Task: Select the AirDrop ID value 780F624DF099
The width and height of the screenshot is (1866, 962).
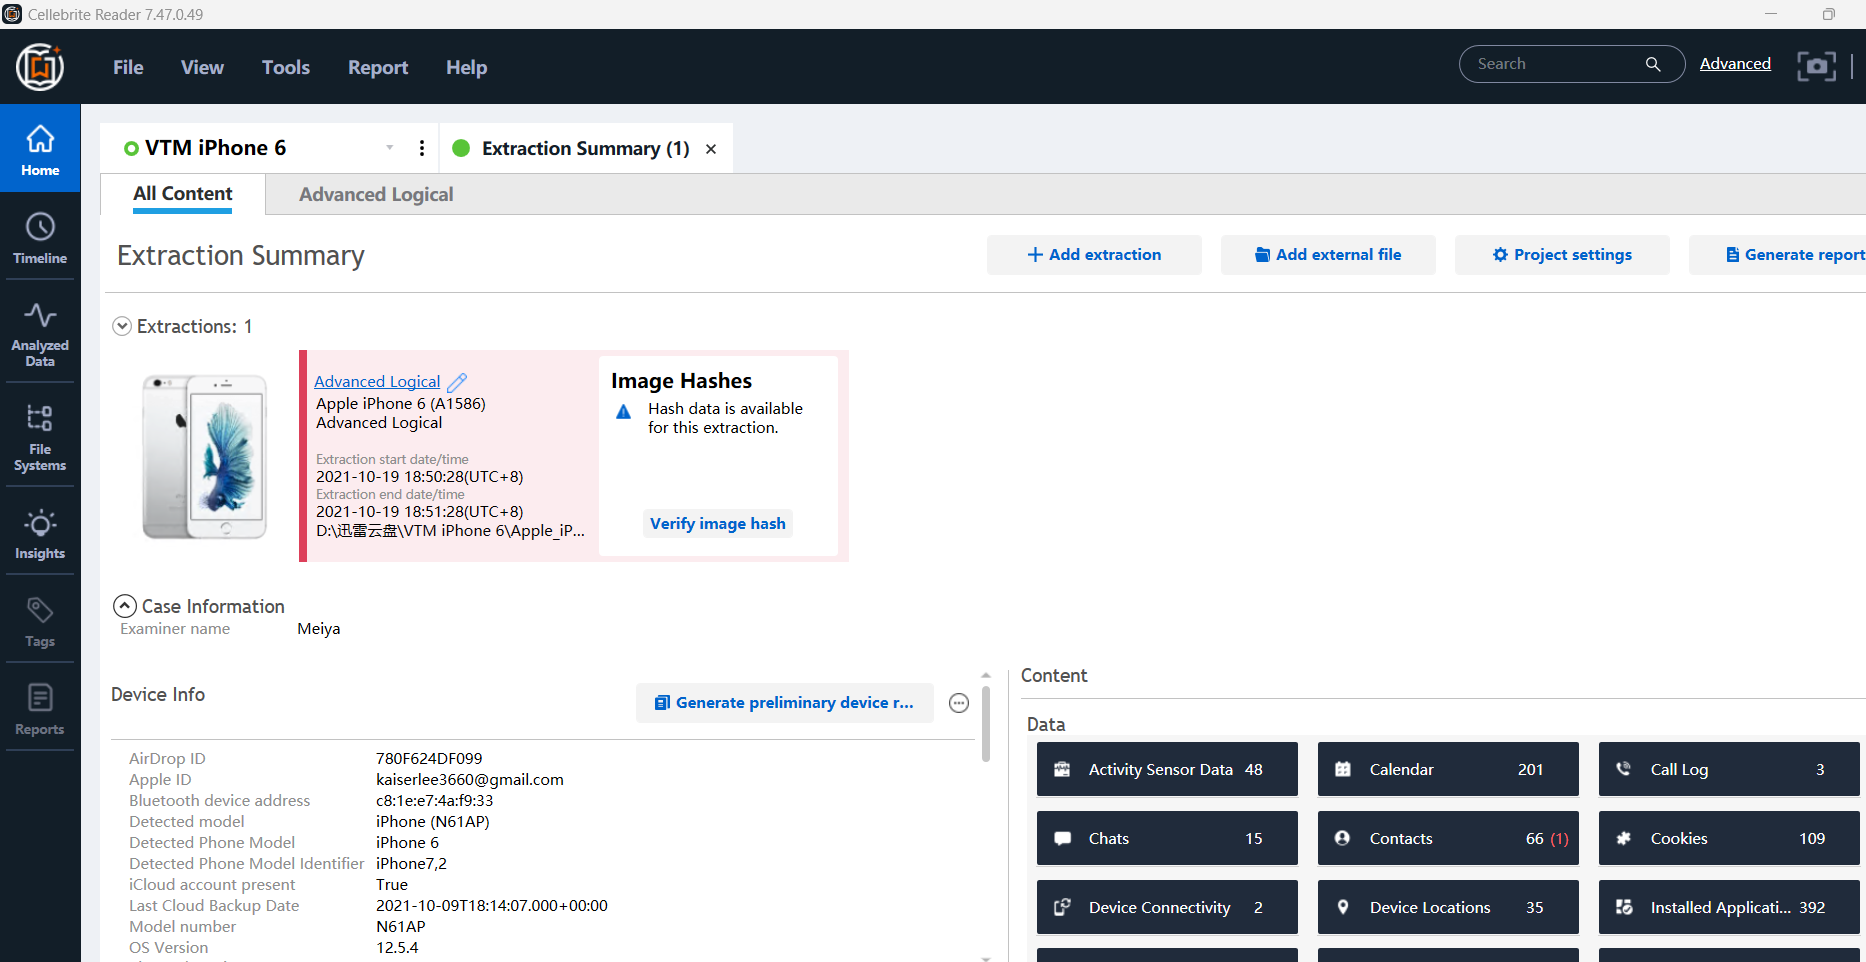Action: [429, 758]
